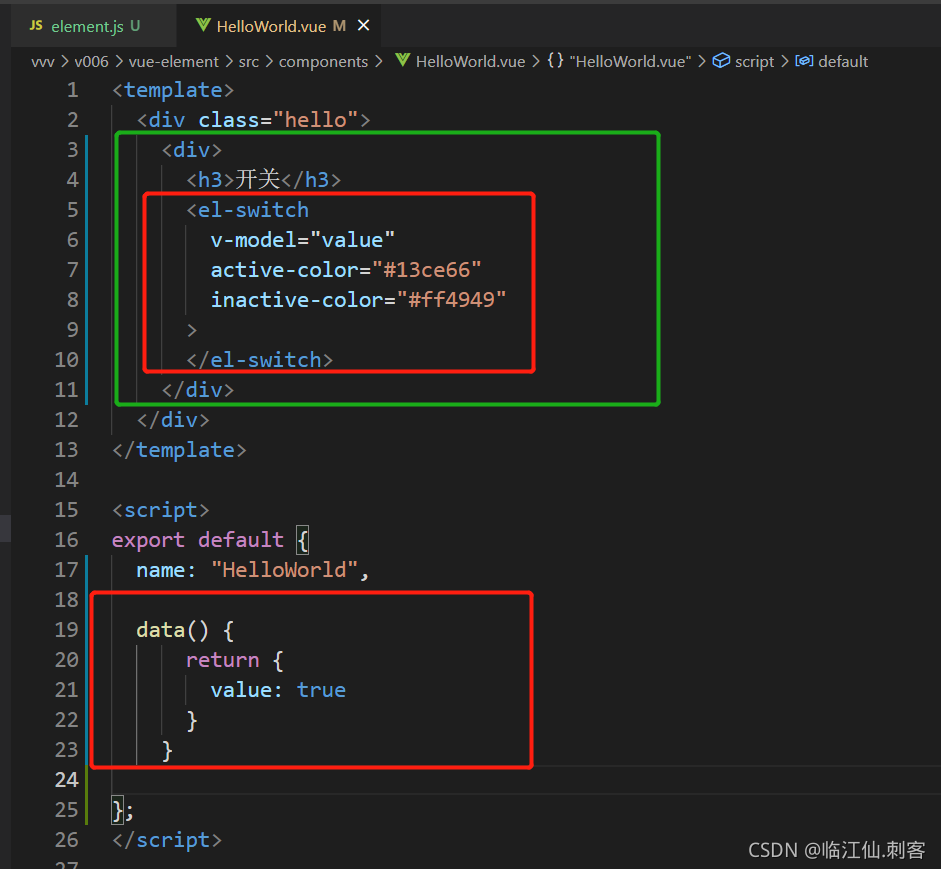
Task: Click the JS file icon on element.js tab
Action: click(x=36, y=26)
